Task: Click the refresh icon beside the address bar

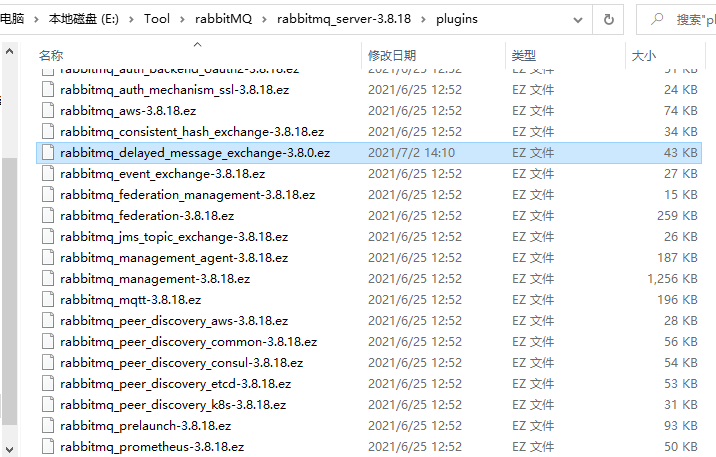Action: coord(608,20)
